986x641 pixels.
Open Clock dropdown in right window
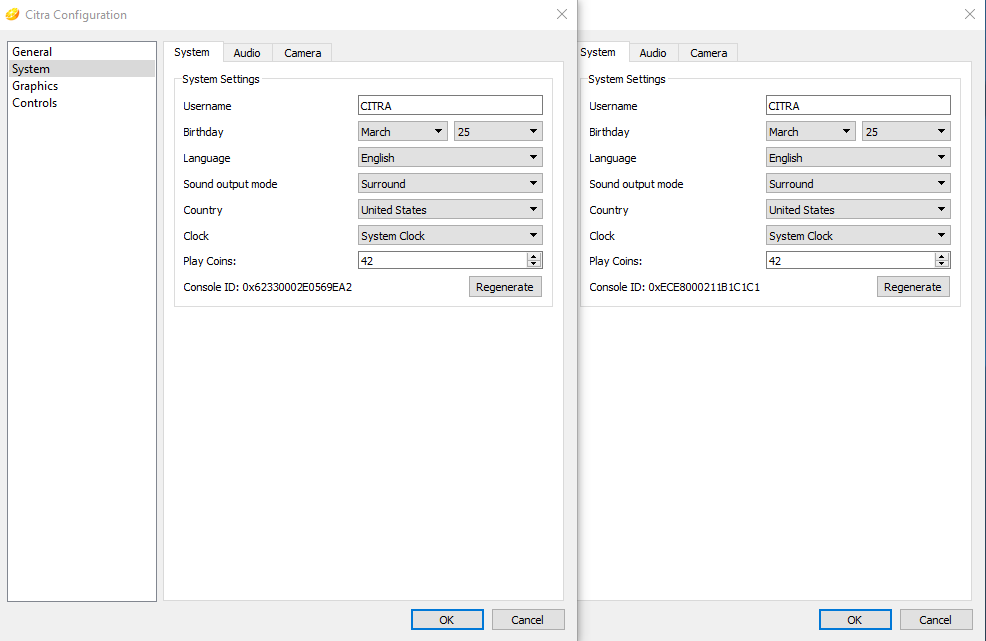coord(858,235)
